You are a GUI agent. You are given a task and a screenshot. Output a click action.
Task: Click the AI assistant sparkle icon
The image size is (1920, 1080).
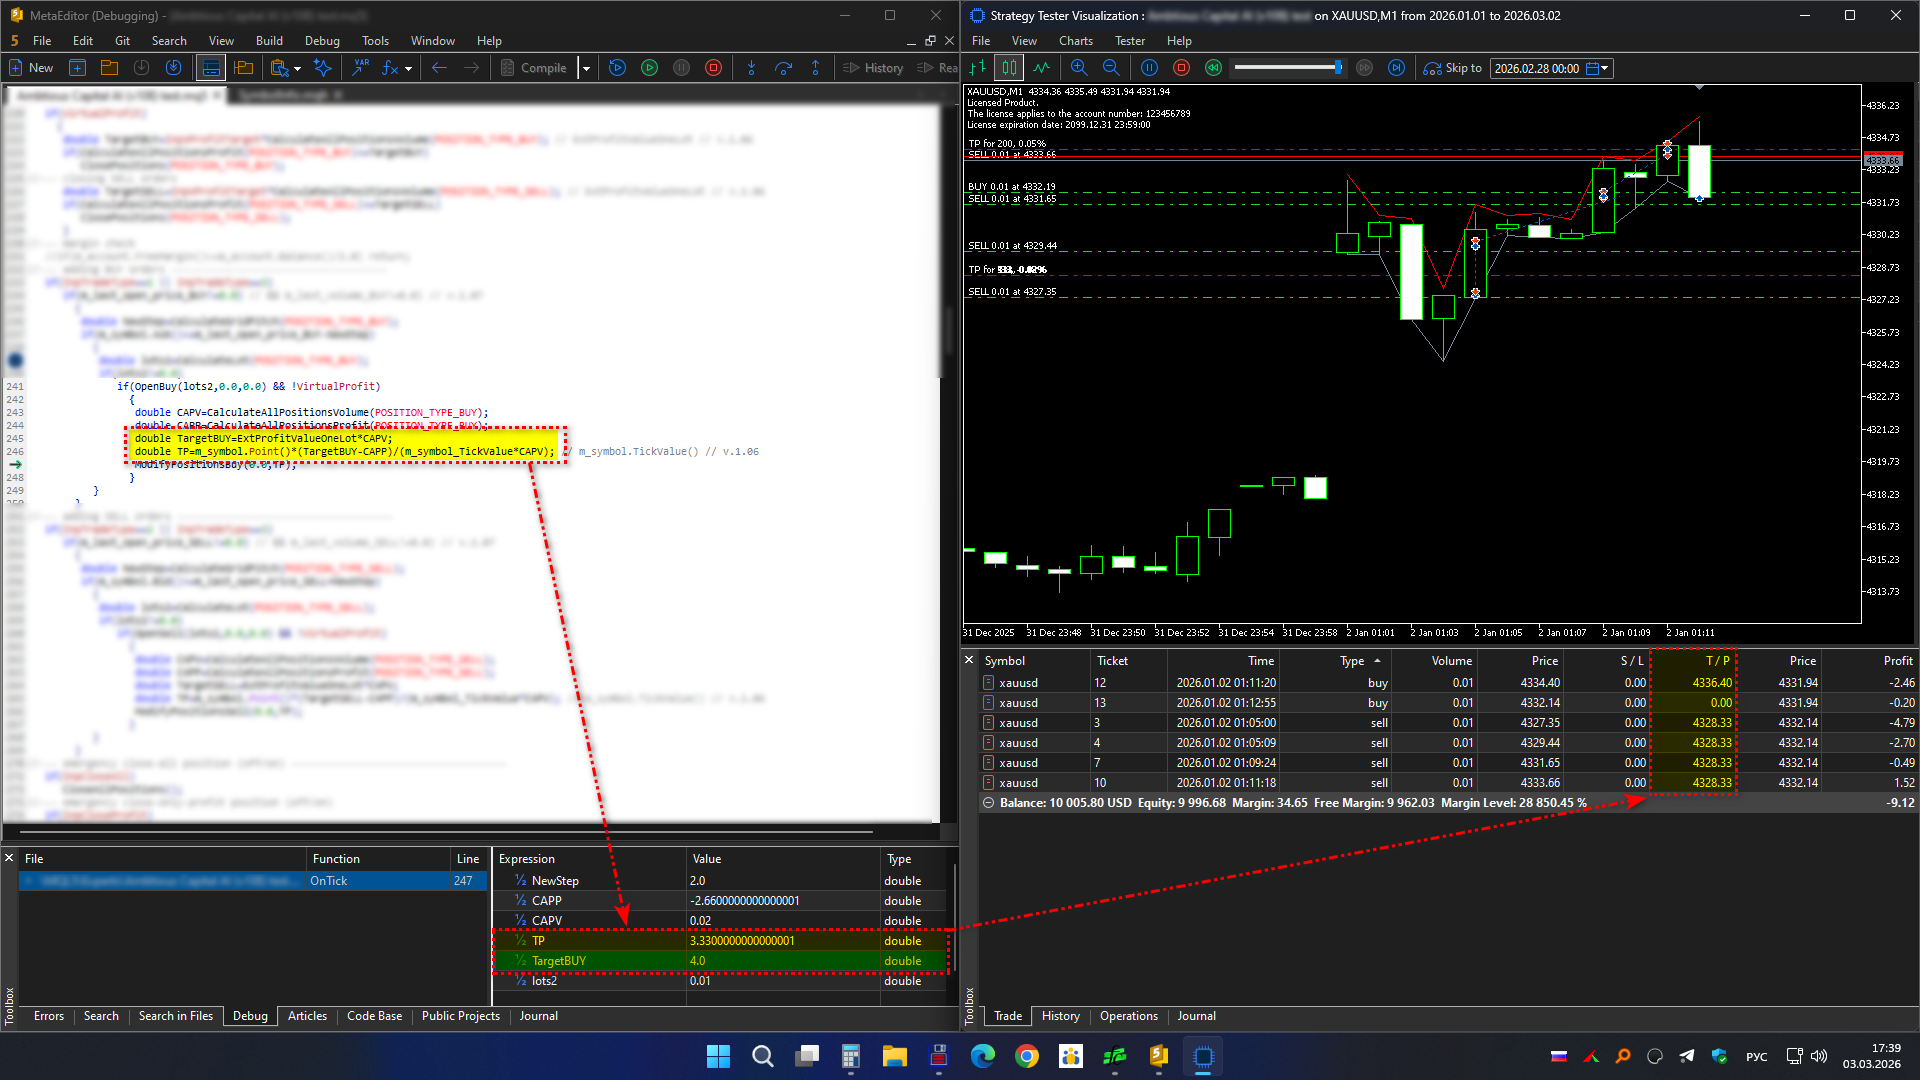tap(322, 68)
